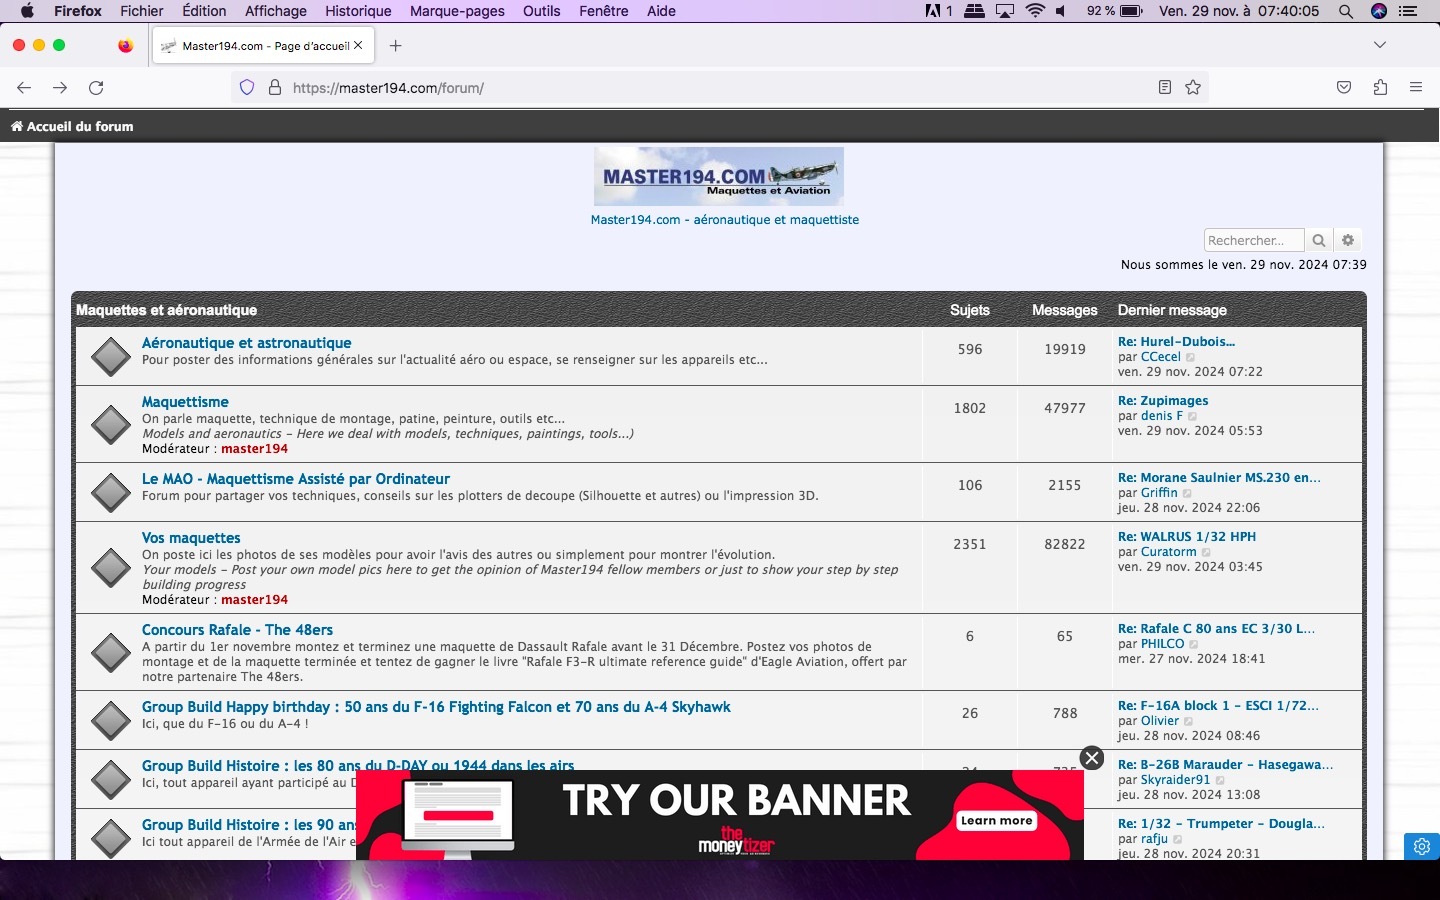Open Aéronautique et astronautique forum

click(x=247, y=343)
